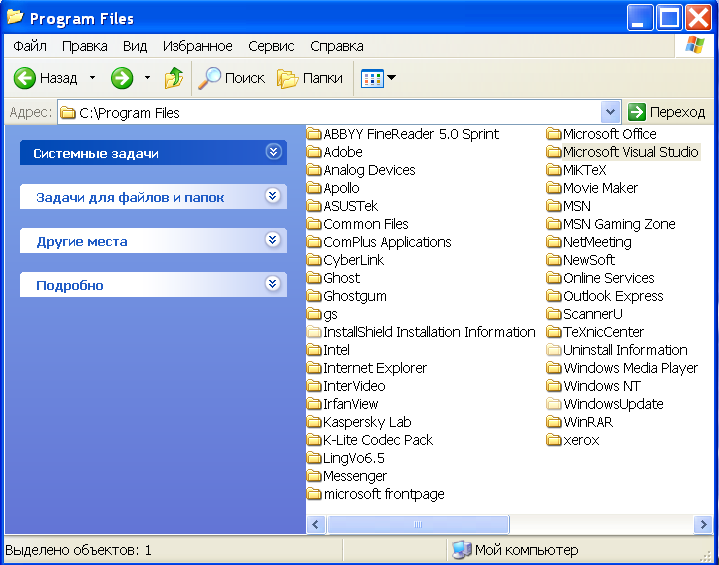Select the Messenger folder name
The image size is (719, 565).
(x=355, y=476)
